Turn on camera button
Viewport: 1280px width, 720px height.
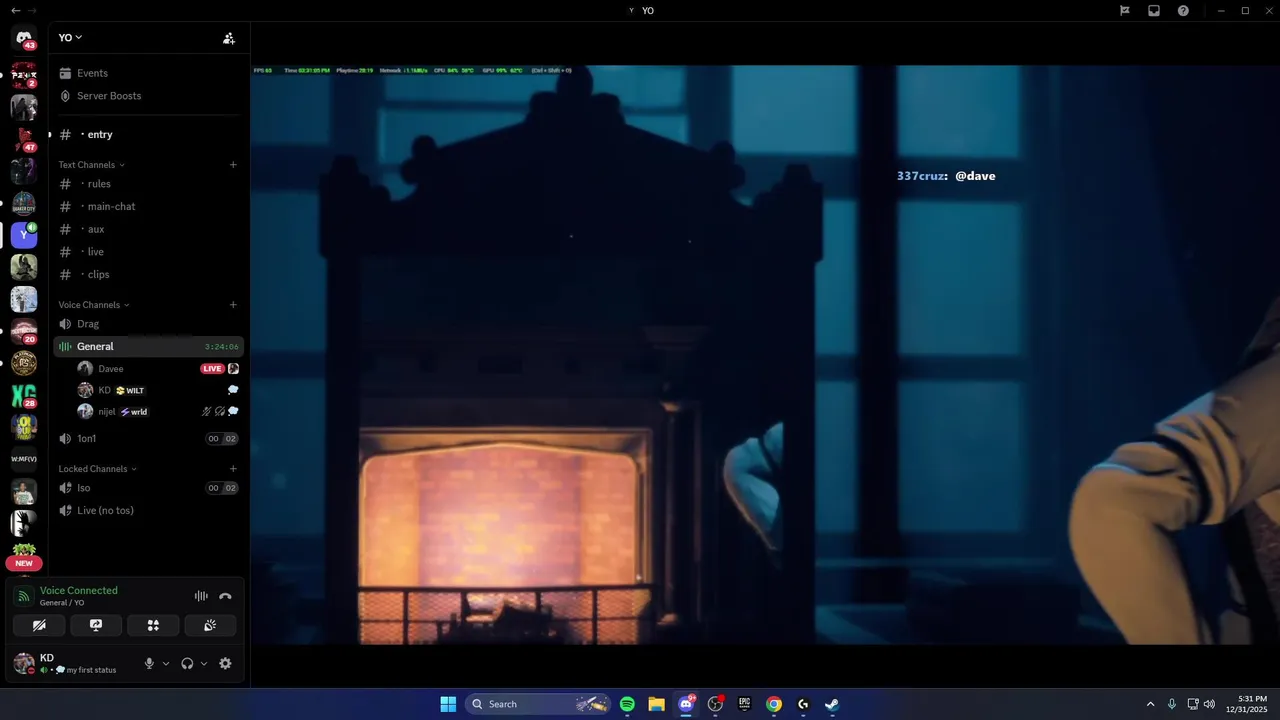(x=39, y=625)
